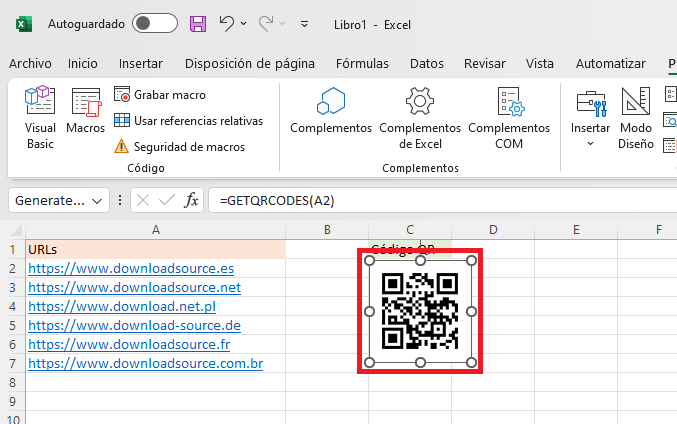Open the Complementos add-ins button
The image size is (677, 424).
[x=331, y=111]
